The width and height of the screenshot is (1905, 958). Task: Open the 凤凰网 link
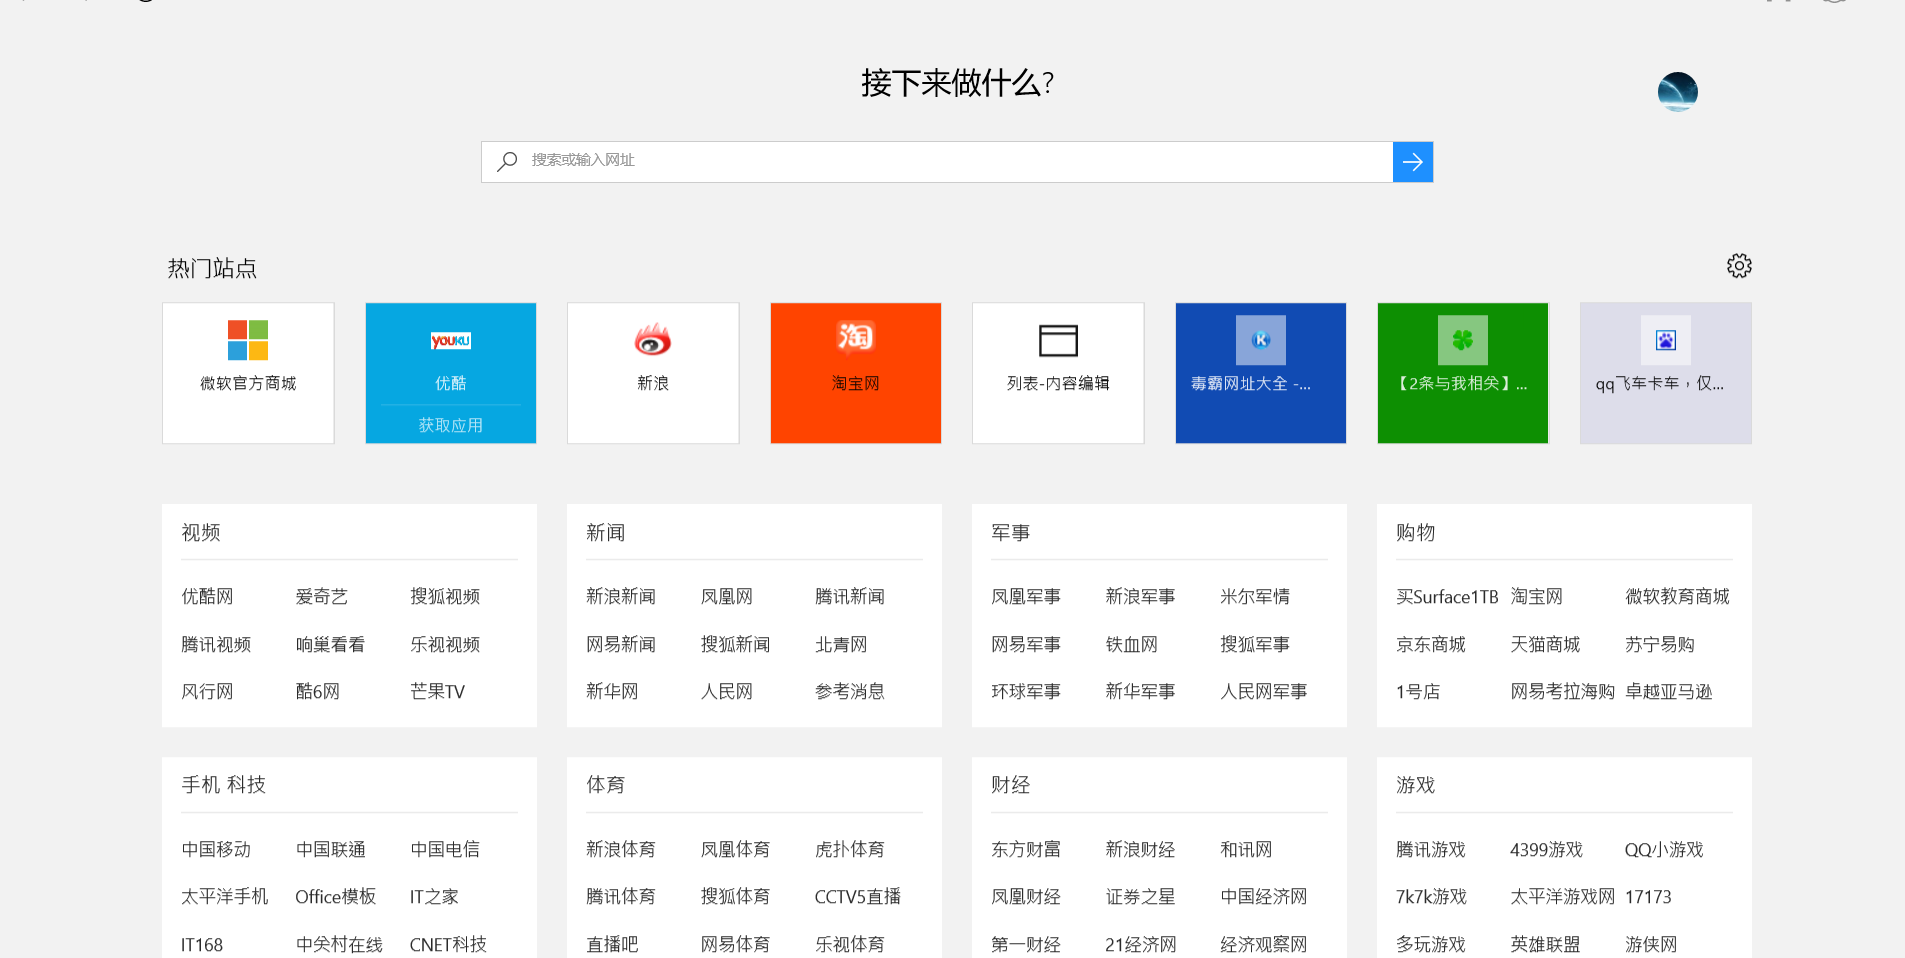point(726,597)
